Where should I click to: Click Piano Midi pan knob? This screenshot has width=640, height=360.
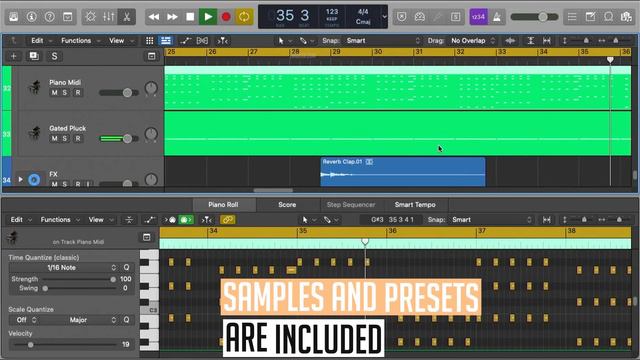click(x=151, y=88)
